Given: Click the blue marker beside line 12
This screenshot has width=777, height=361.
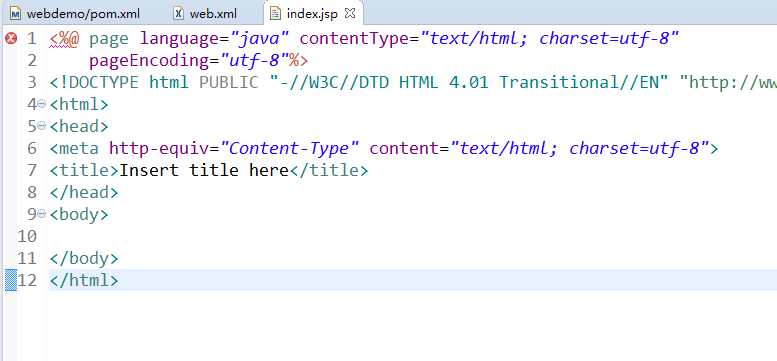Looking at the screenshot, I should click(10, 280).
